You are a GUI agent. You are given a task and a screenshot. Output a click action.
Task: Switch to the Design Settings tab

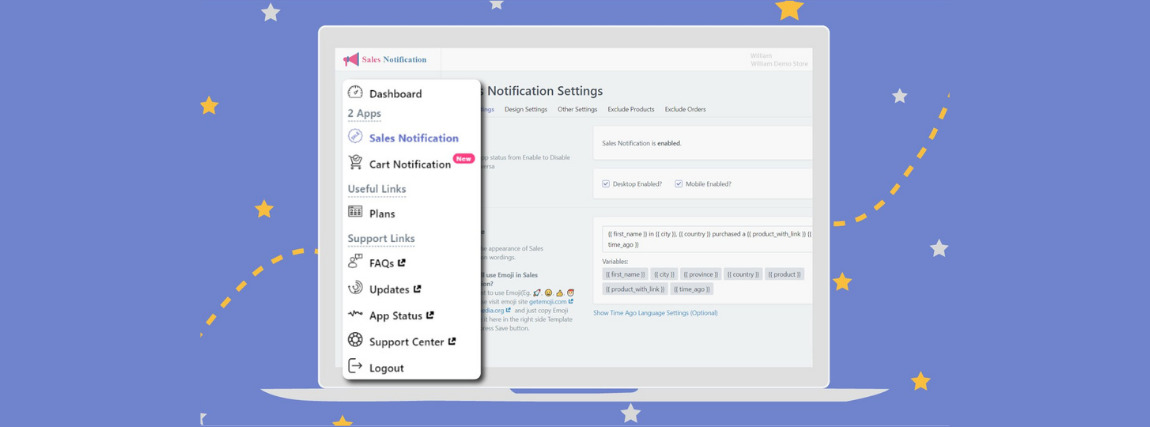tap(525, 109)
